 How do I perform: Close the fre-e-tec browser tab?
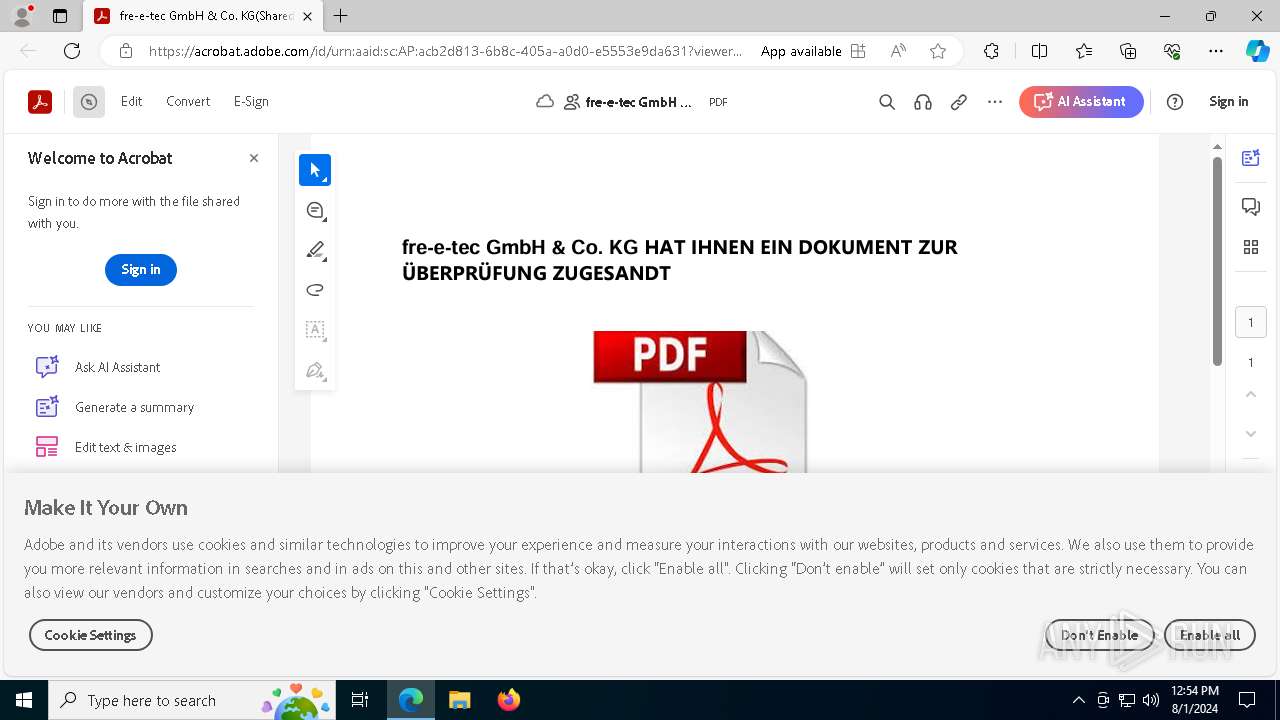click(307, 16)
